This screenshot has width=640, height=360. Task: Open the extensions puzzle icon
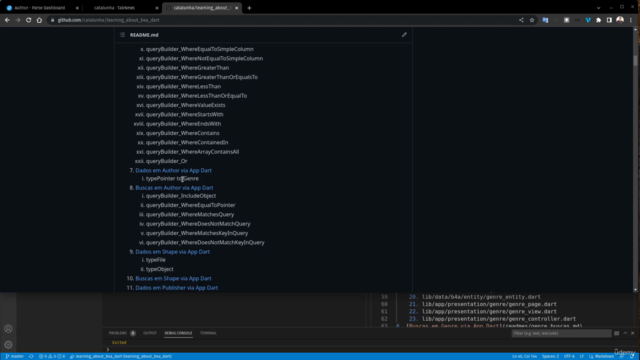point(598,20)
